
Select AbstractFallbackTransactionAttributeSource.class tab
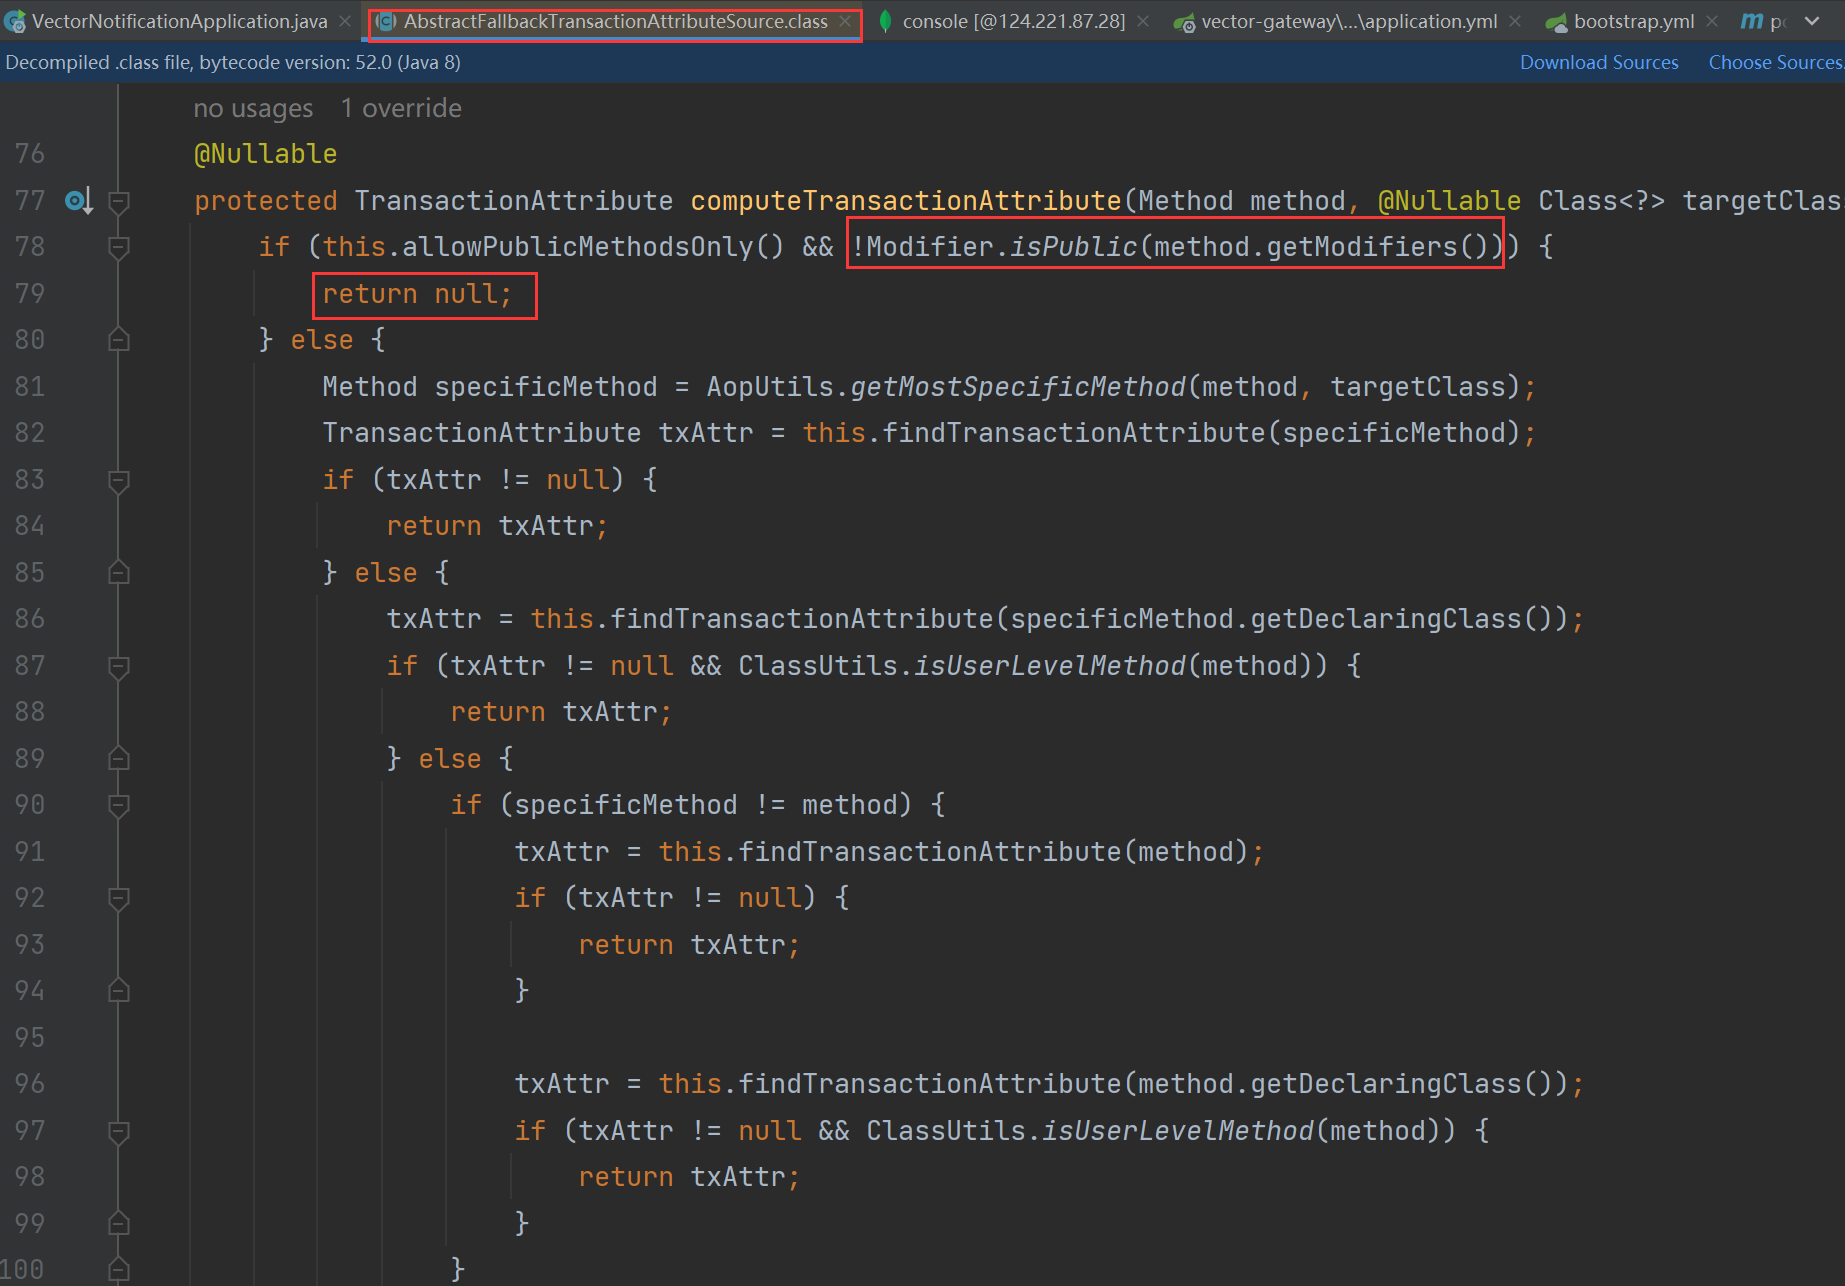[x=615, y=21]
